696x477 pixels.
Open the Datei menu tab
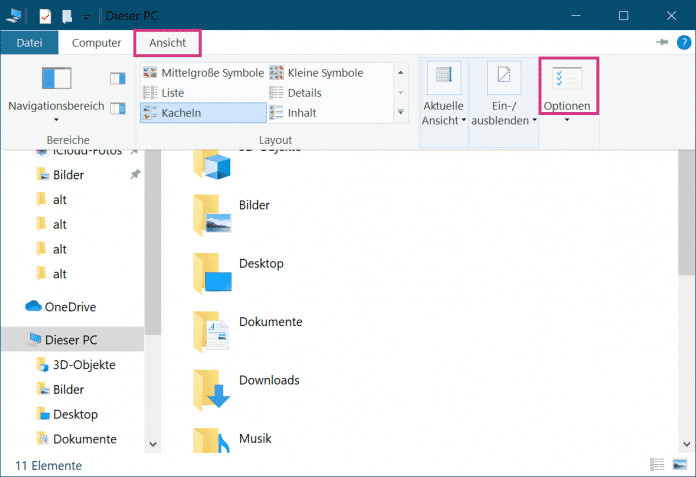29,43
